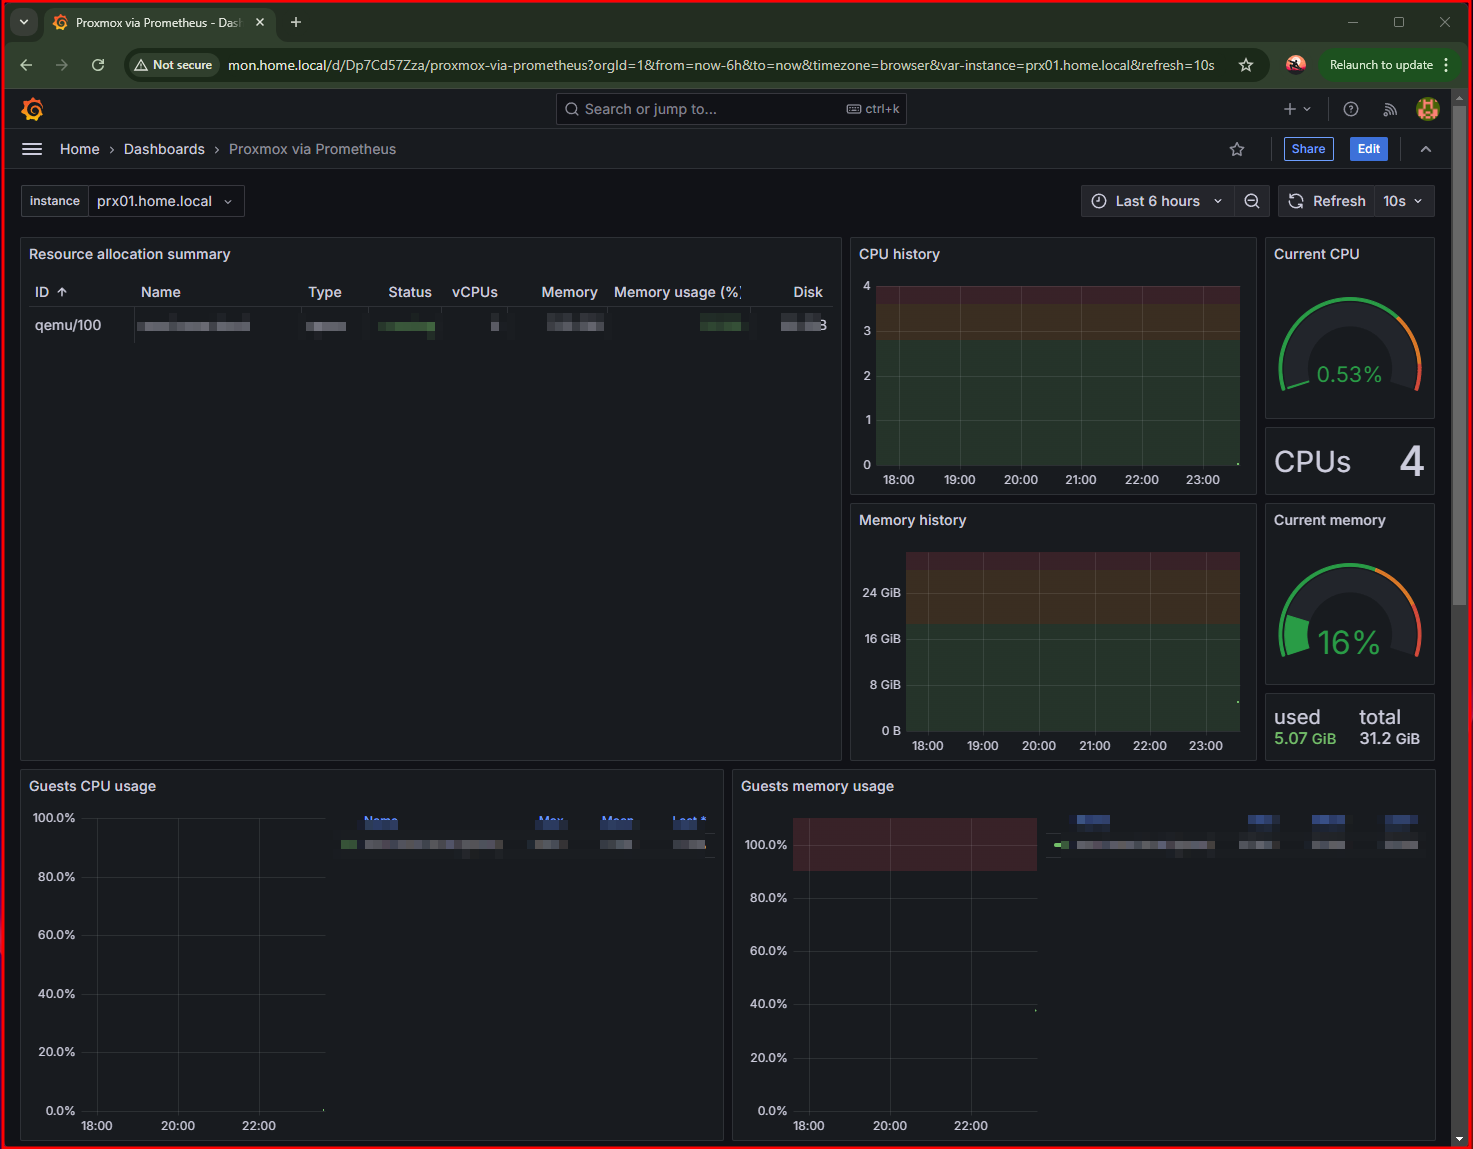Focus the Search or jump to field
Image resolution: width=1473 pixels, height=1149 pixels.
click(731, 109)
